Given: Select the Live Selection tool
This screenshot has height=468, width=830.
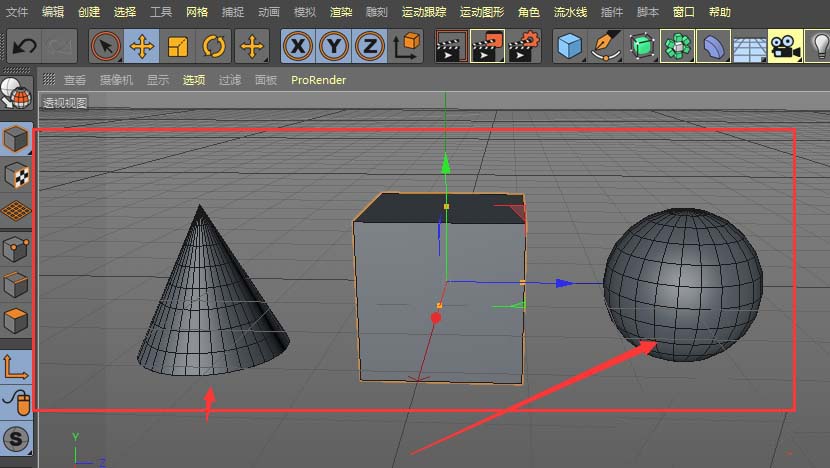Looking at the screenshot, I should point(107,47).
